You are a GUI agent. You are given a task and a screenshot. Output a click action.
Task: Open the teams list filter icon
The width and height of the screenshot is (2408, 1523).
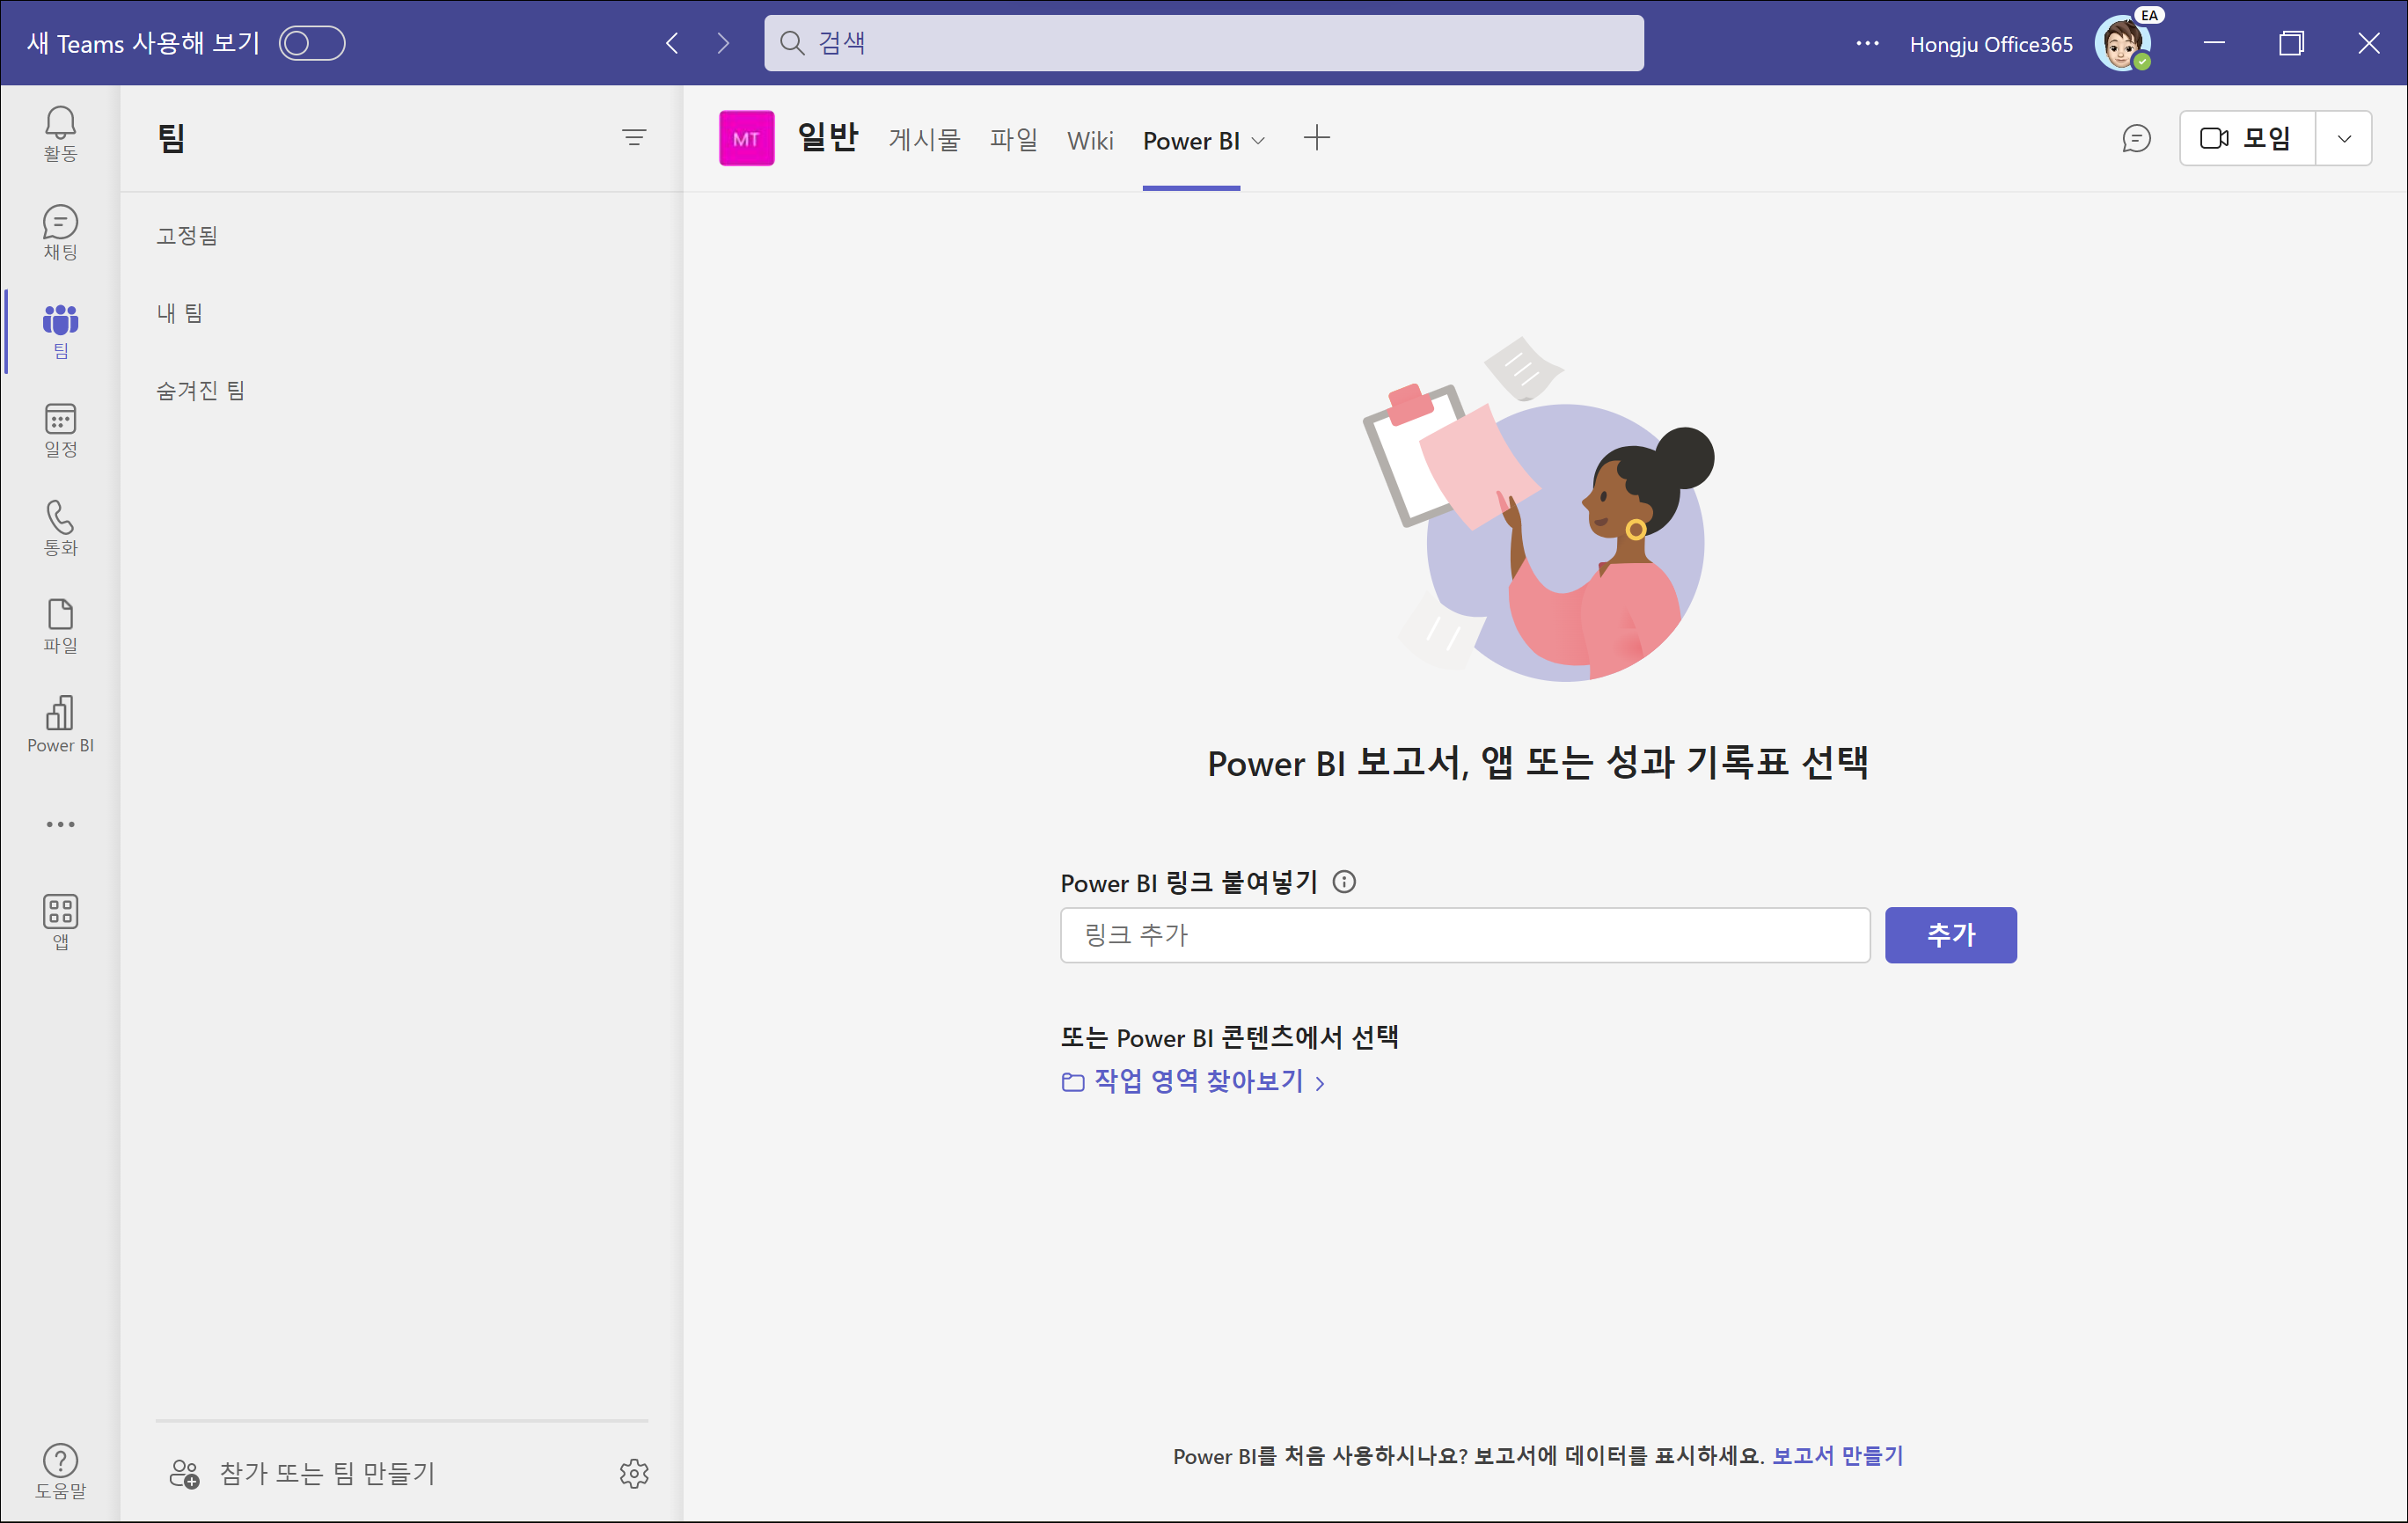pyautogui.click(x=634, y=138)
